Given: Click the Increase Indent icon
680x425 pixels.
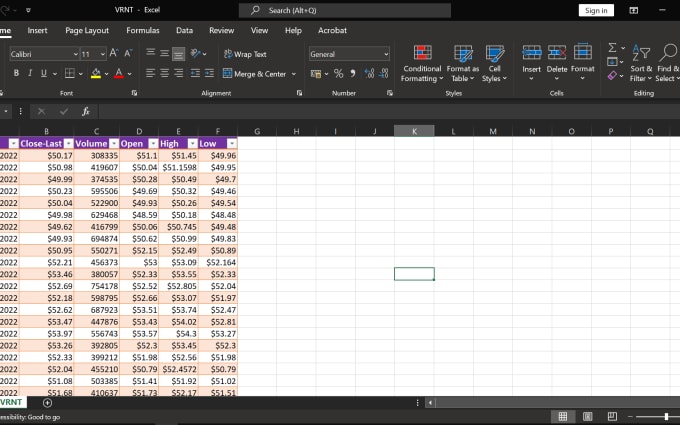Looking at the screenshot, I should (209, 73).
